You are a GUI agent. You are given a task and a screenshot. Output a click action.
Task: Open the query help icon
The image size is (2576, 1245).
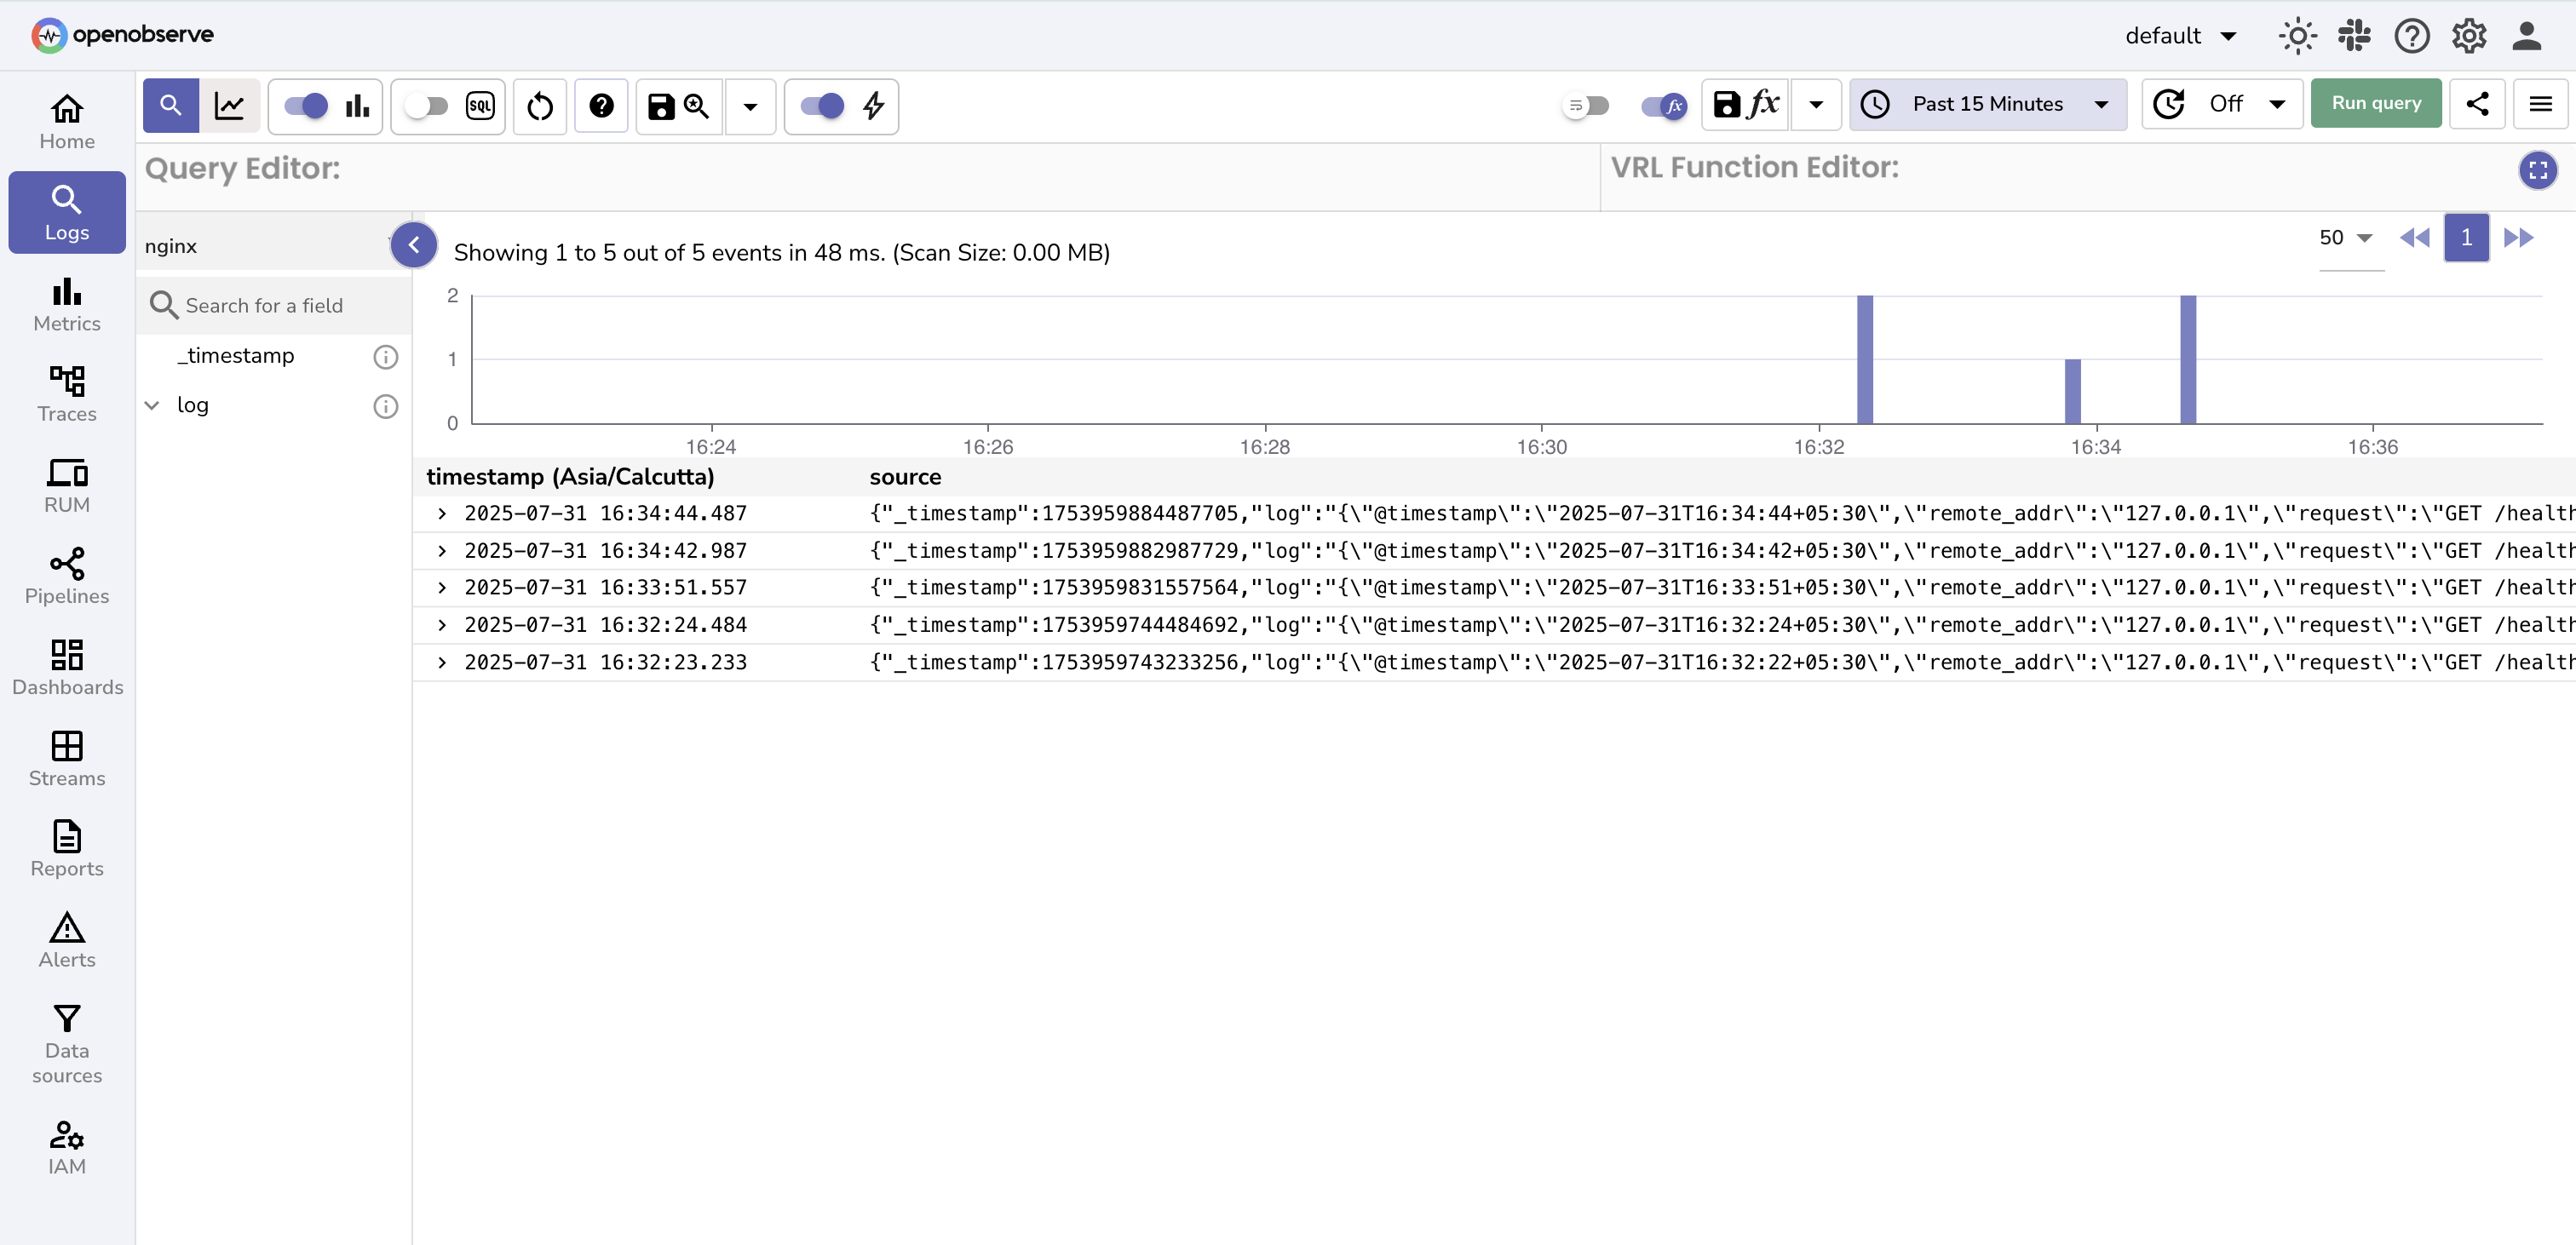pos(601,106)
